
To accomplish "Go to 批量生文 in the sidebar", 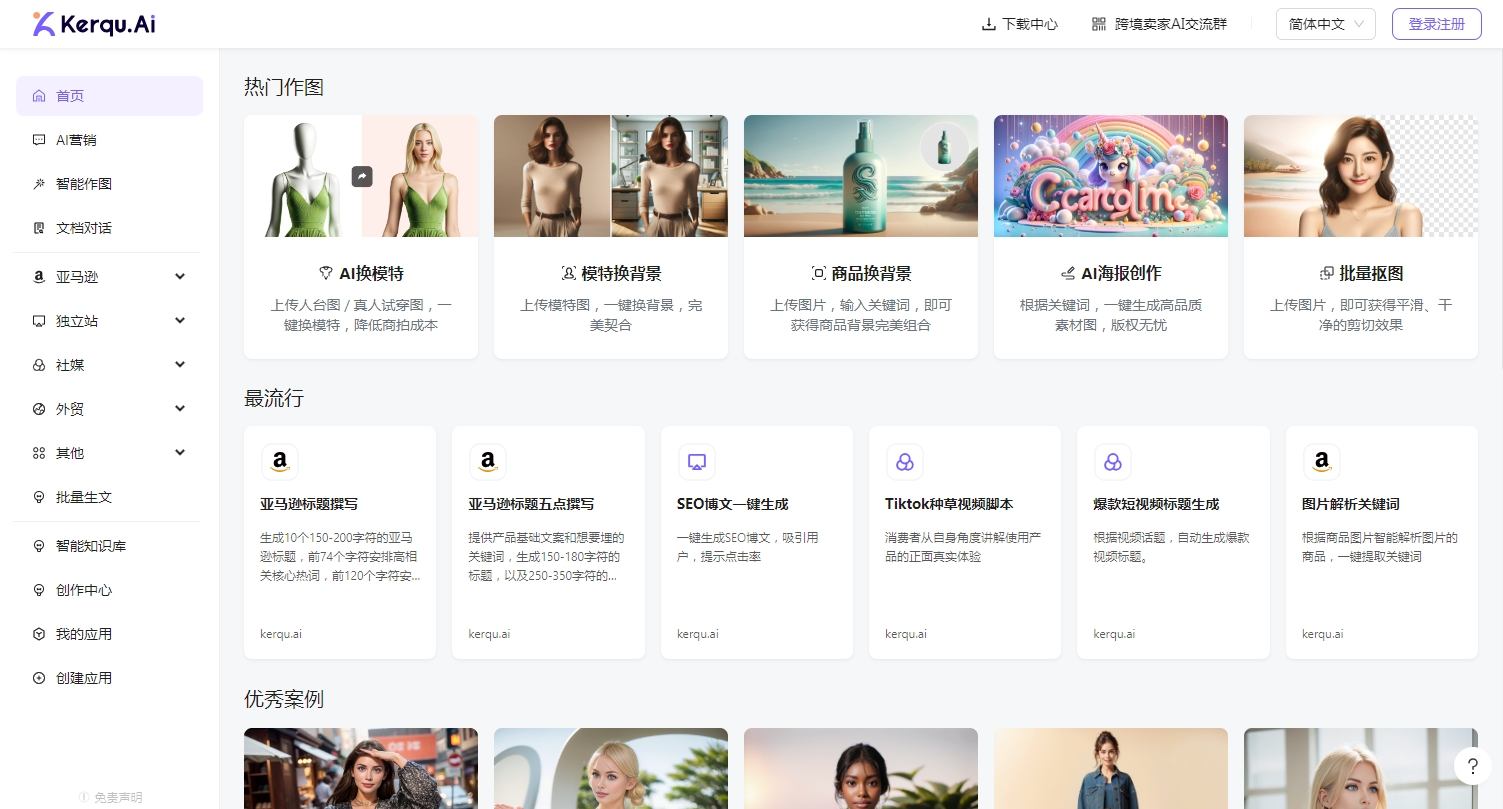I will pos(109,497).
